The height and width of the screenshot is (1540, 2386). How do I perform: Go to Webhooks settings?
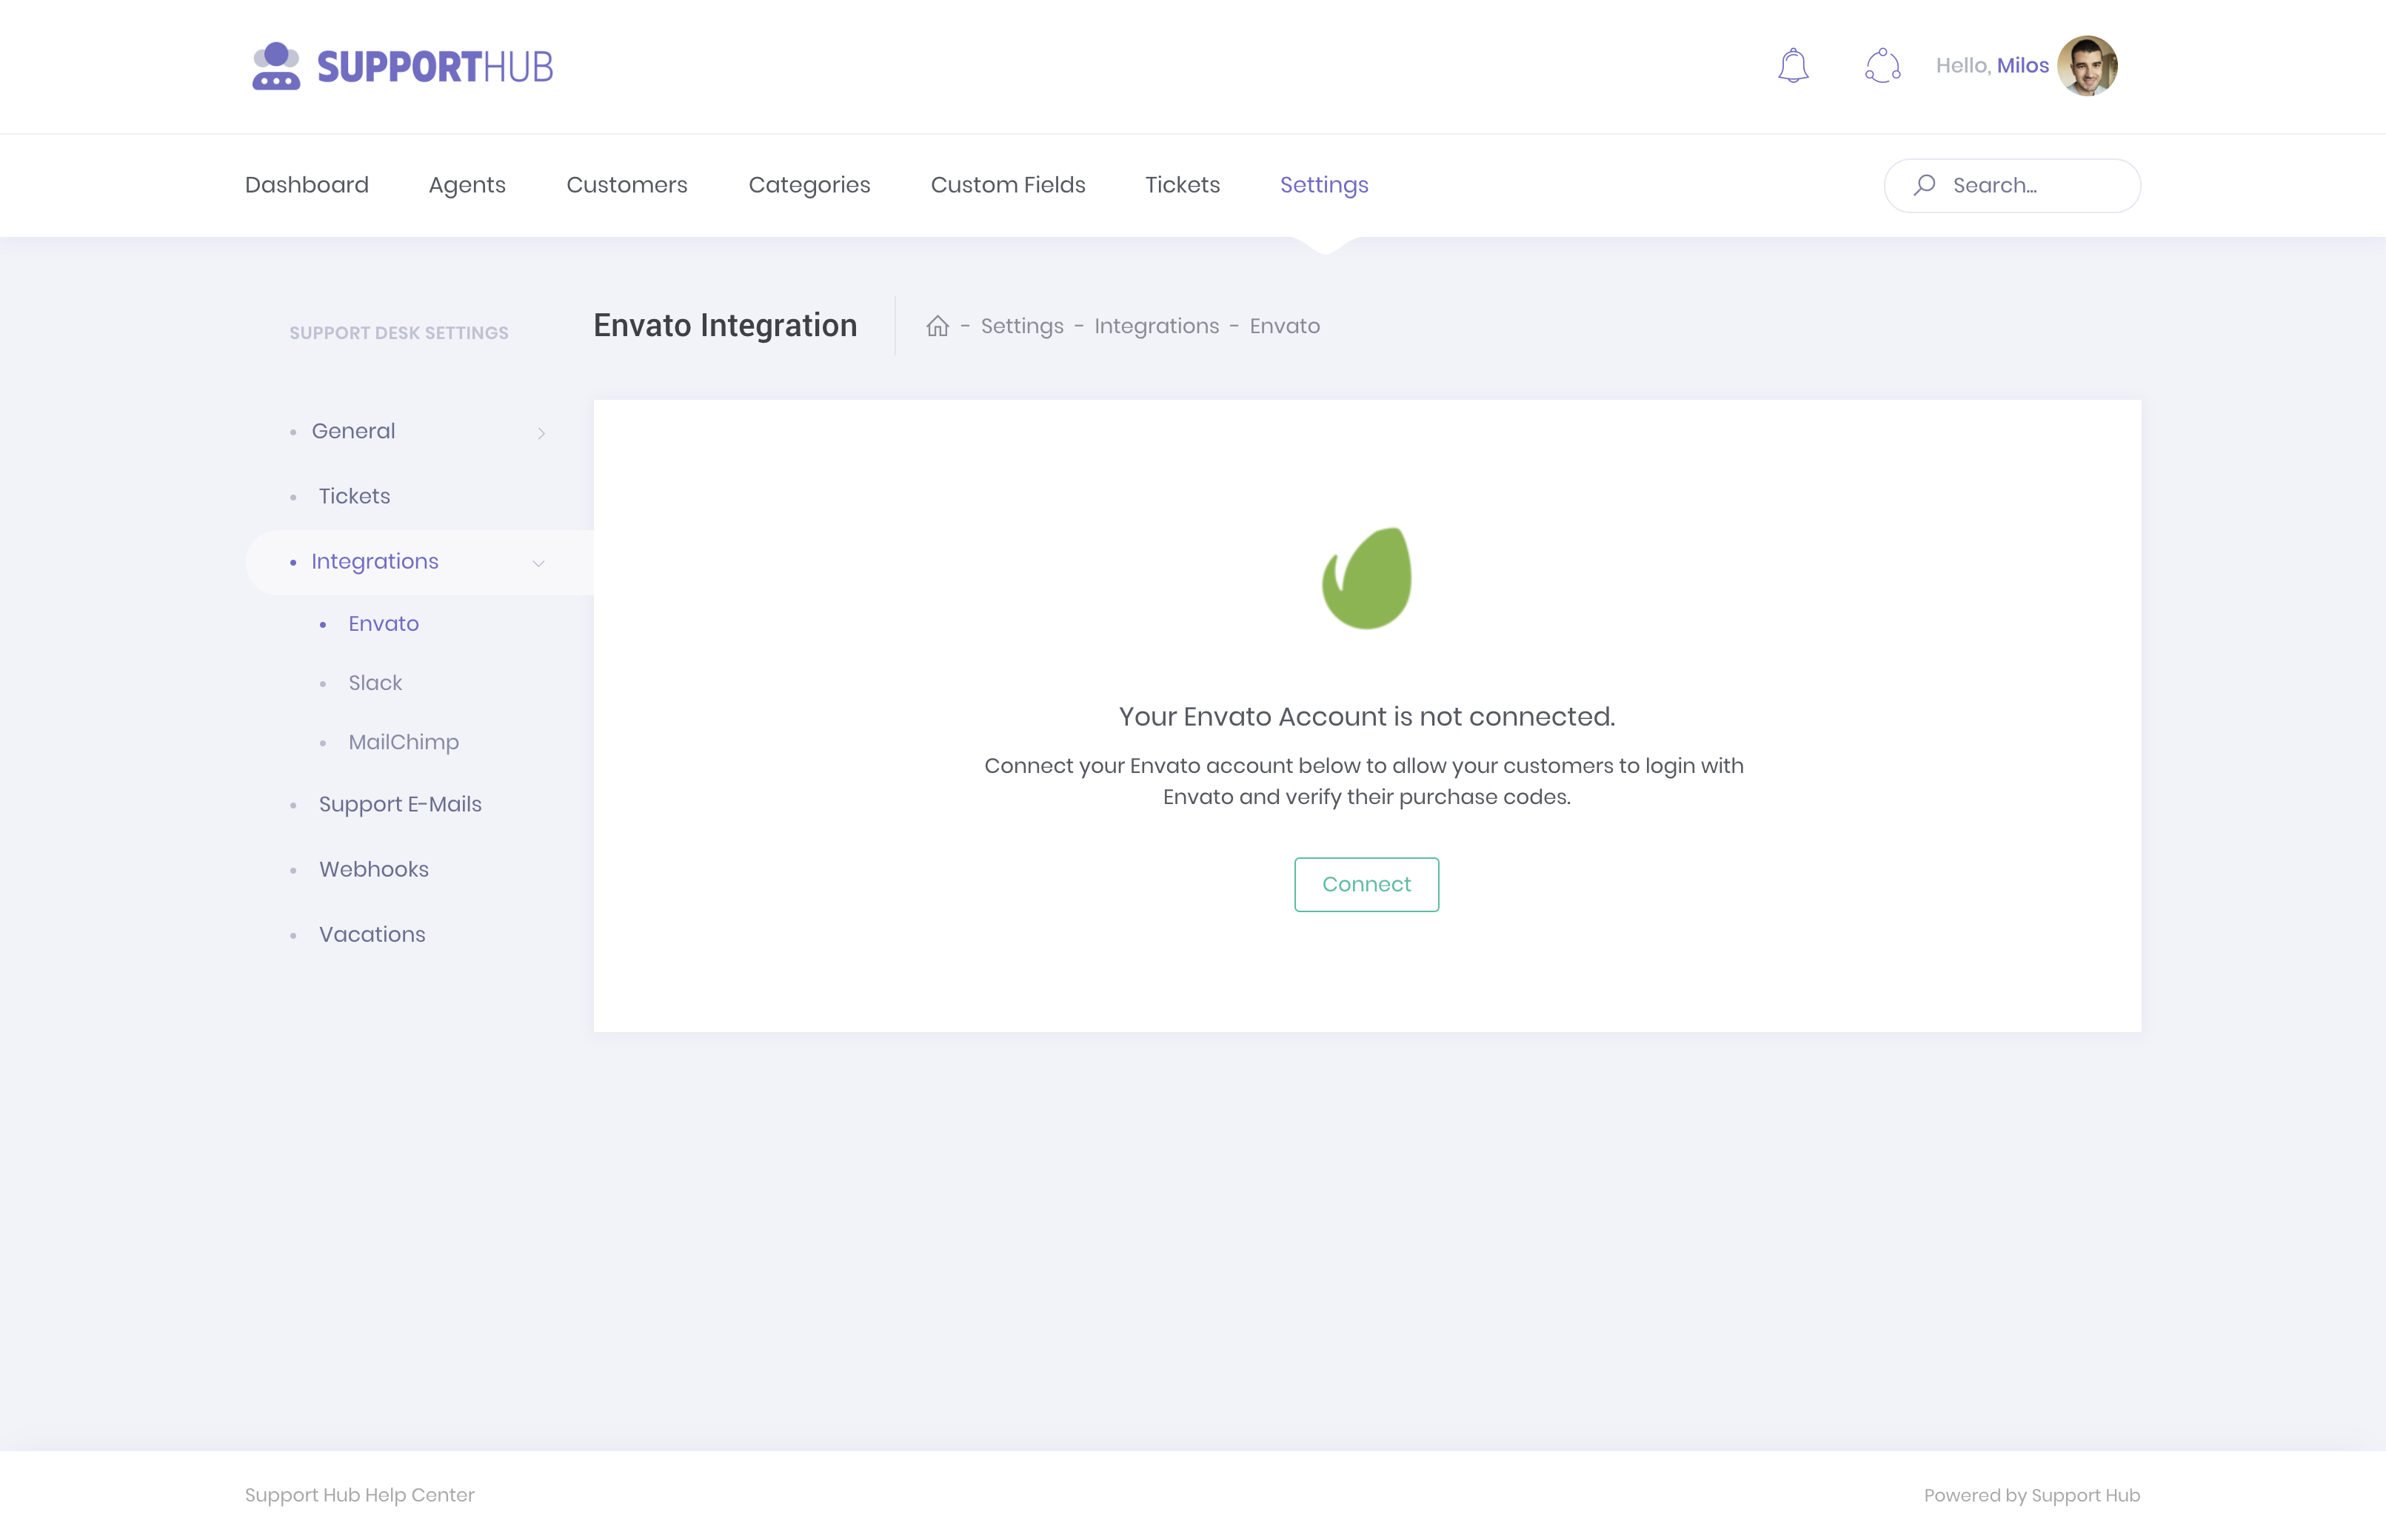click(x=374, y=869)
